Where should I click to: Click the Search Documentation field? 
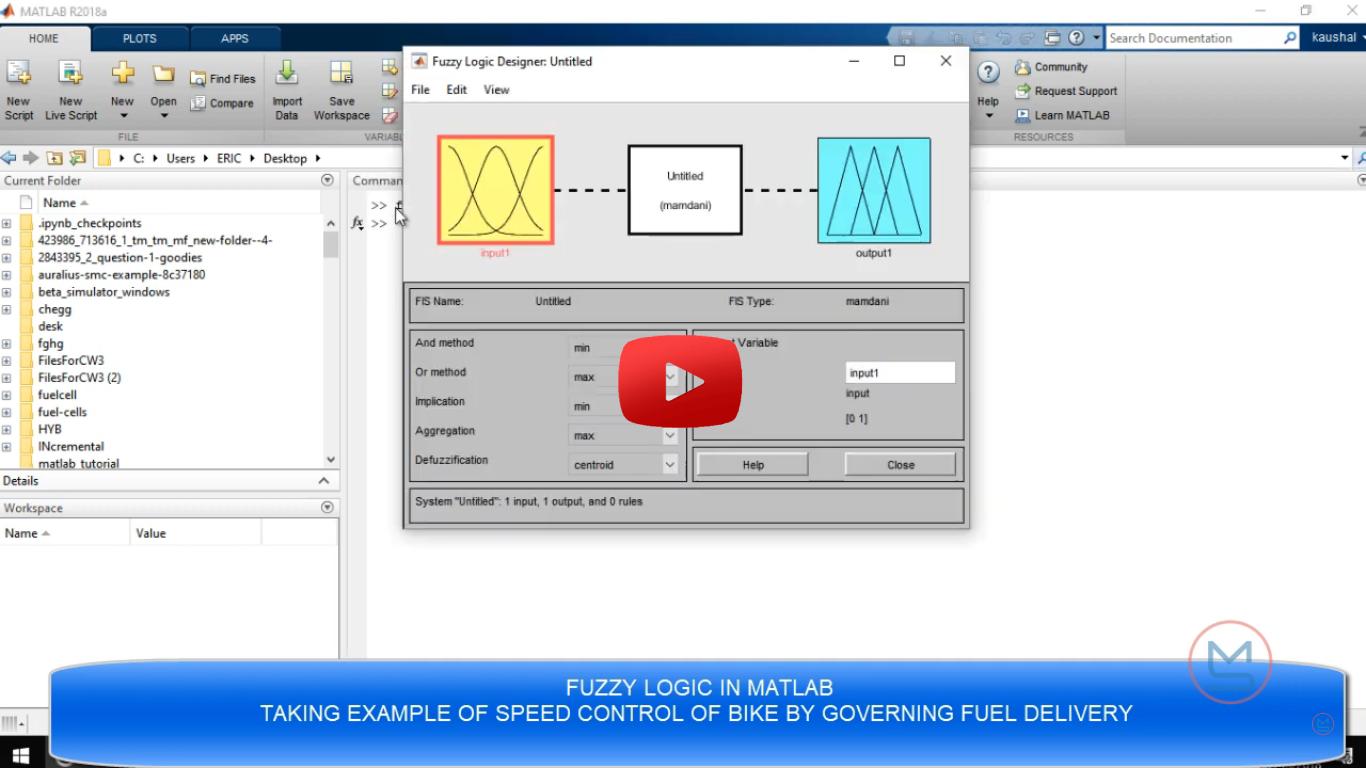[1195, 38]
